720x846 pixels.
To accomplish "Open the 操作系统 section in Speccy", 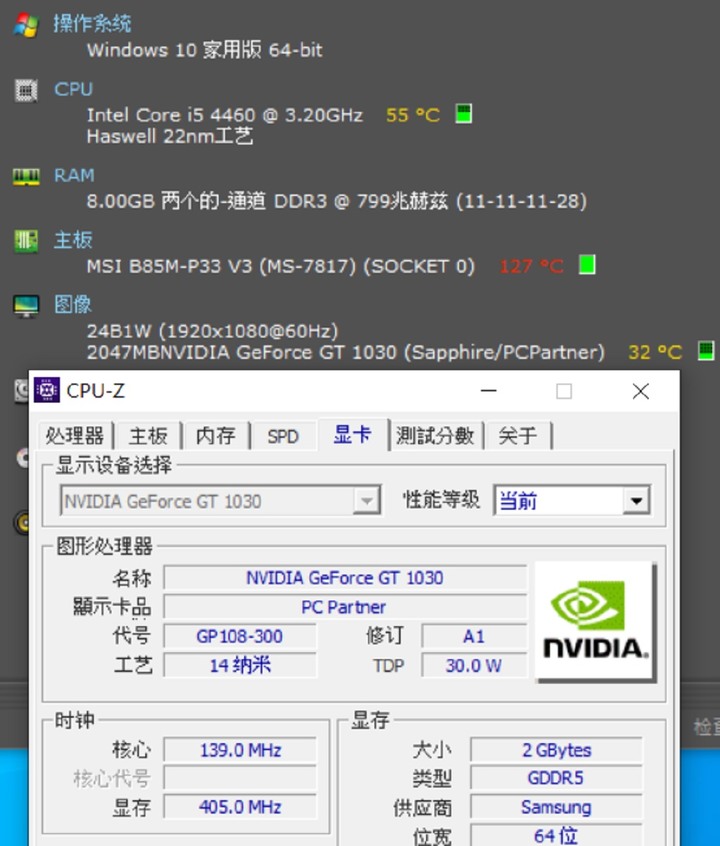I will pyautogui.click(x=92, y=24).
